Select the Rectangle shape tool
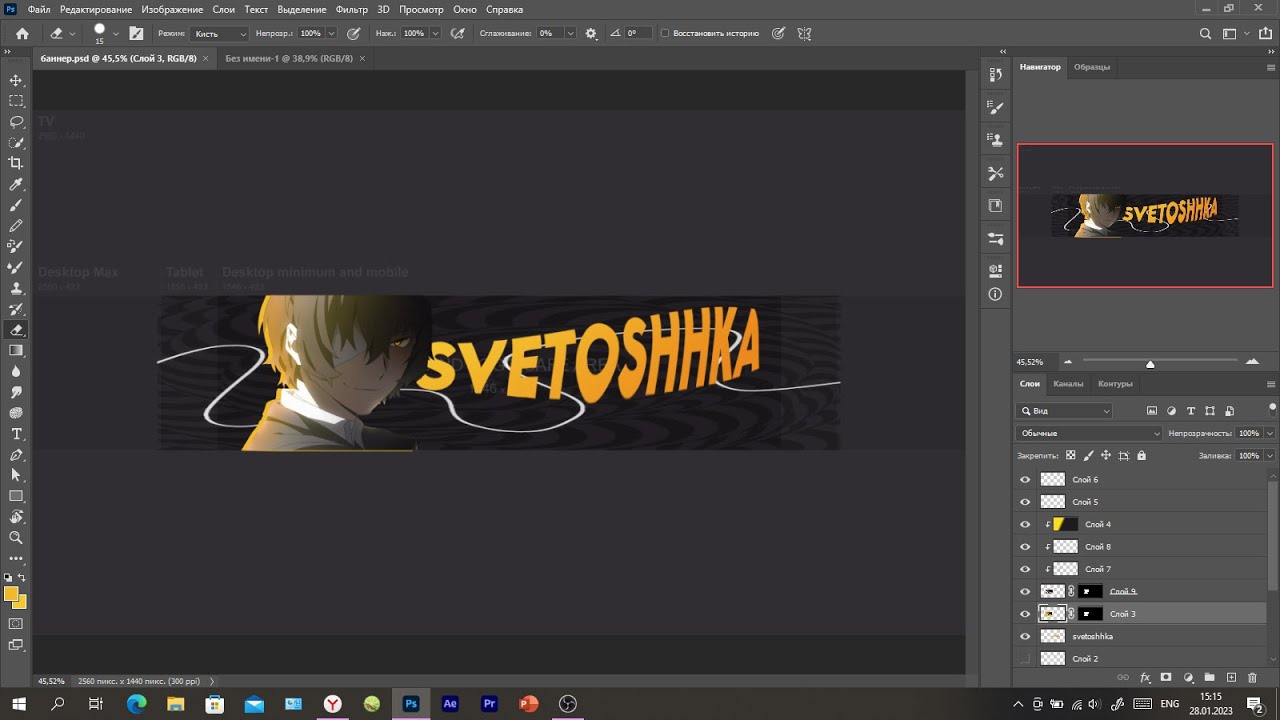Viewport: 1280px width, 720px height. tap(16, 496)
